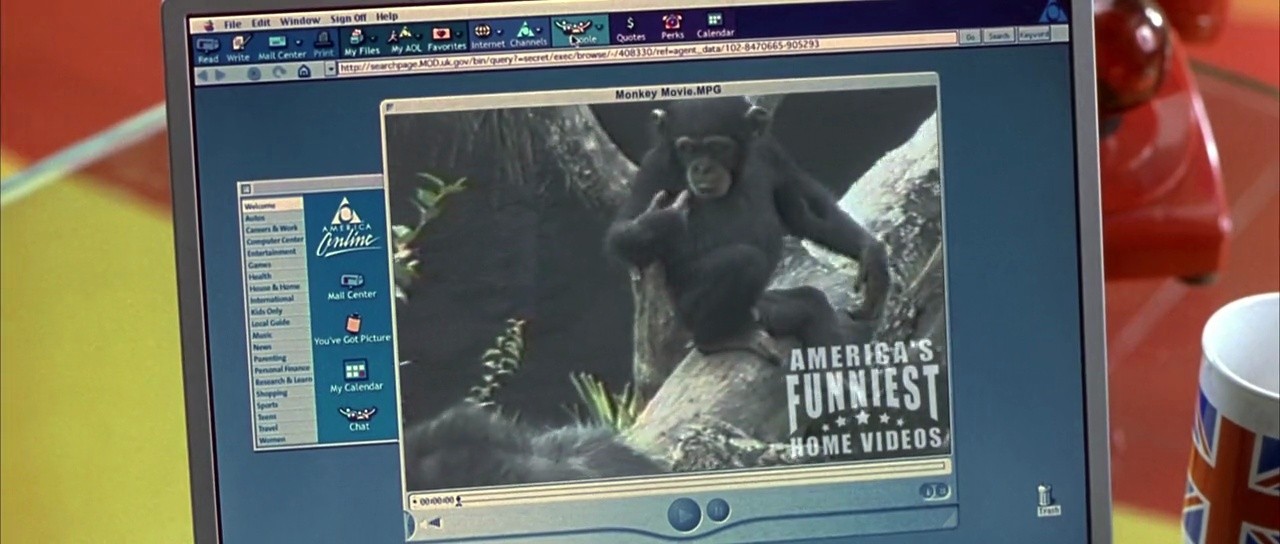Expand the URL history dropdown arrow
1280x544 pixels.
[331, 69]
